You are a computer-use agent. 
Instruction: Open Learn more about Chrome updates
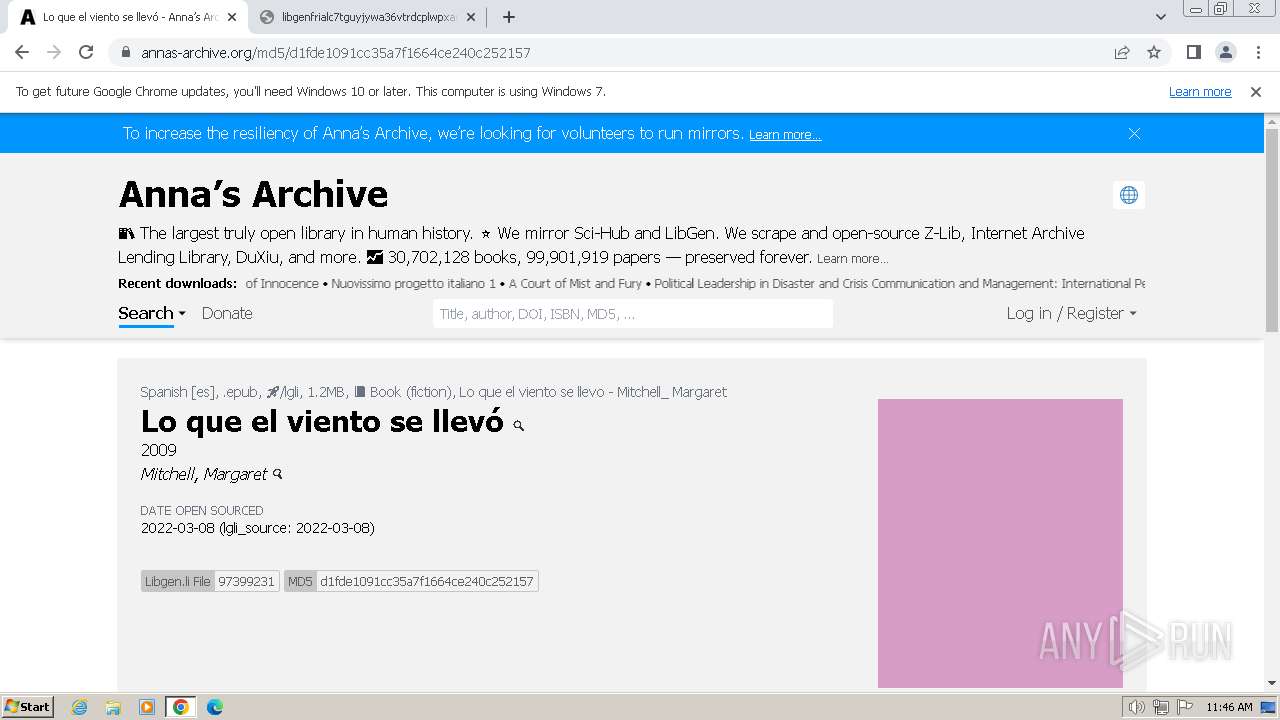(x=1200, y=92)
